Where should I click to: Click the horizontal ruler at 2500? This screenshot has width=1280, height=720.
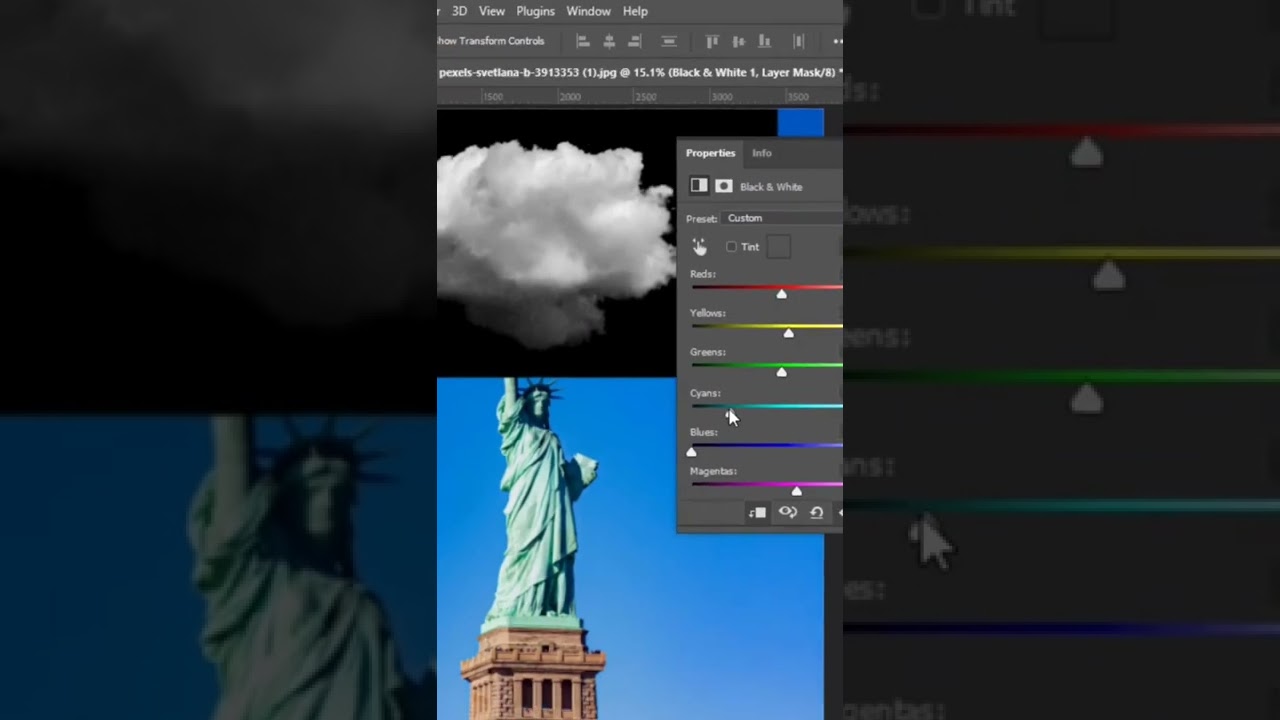(x=647, y=97)
